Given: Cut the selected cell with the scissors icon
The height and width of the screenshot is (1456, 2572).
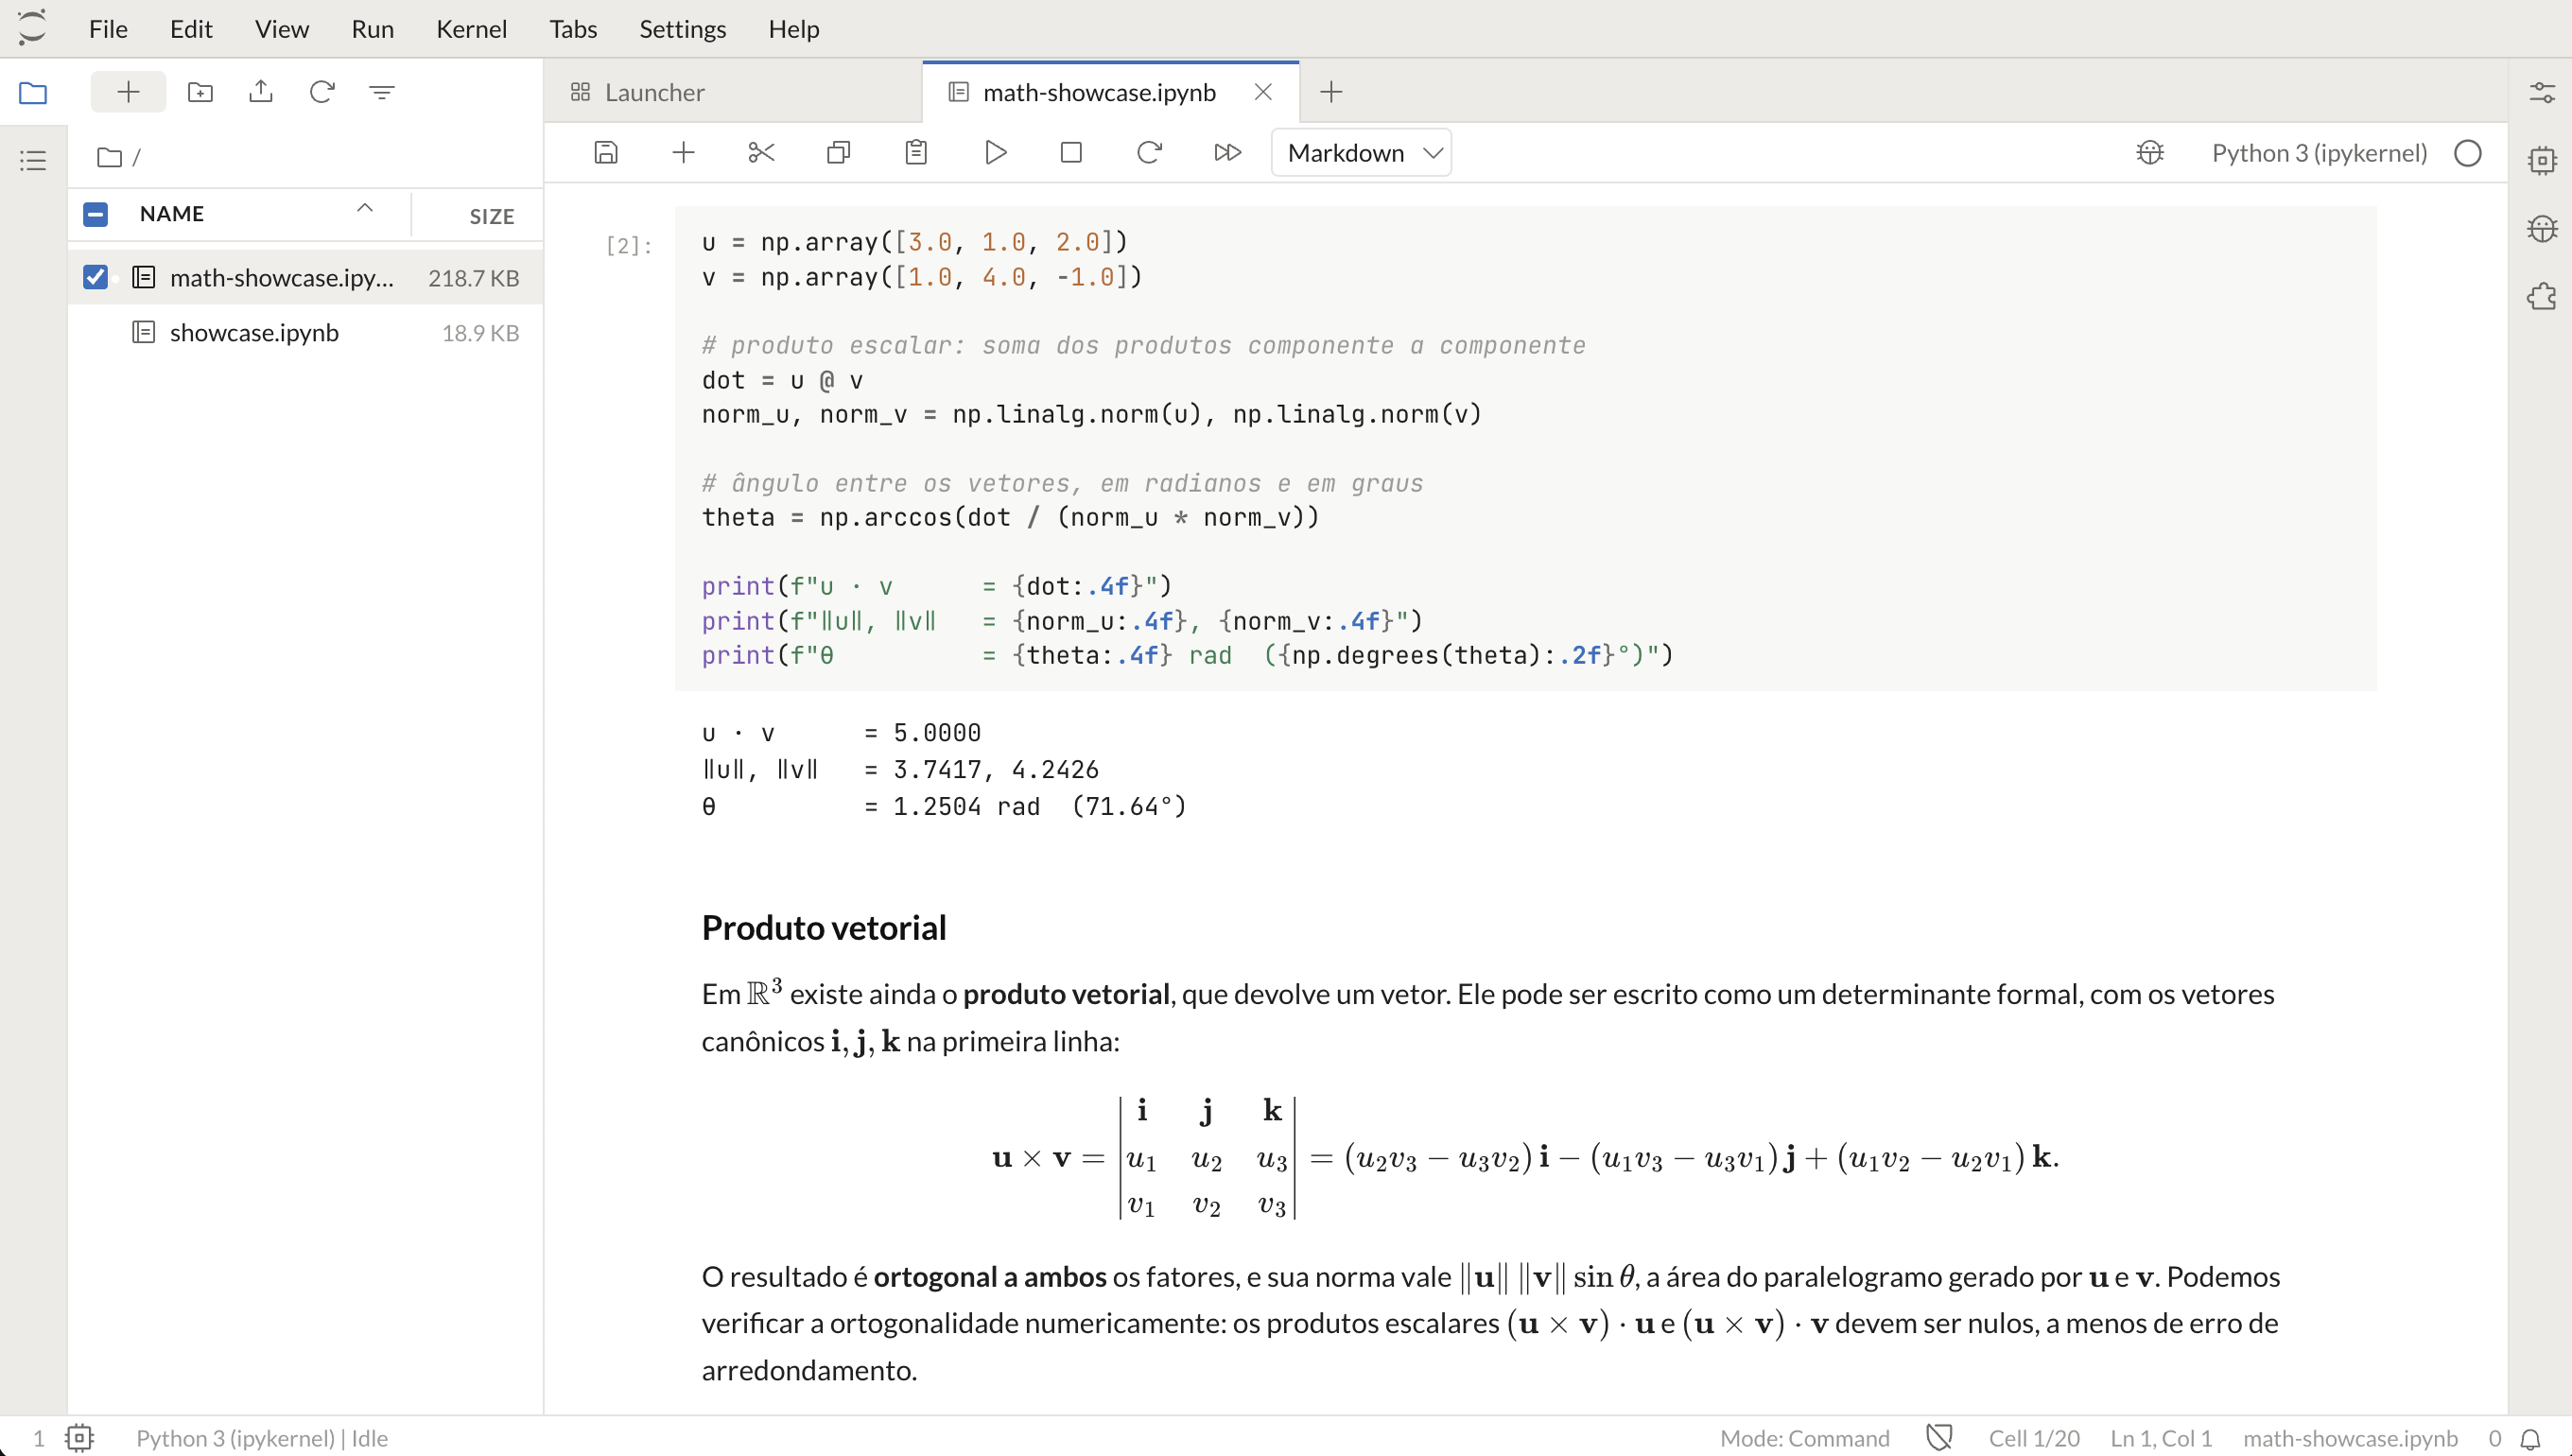Looking at the screenshot, I should pos(761,152).
